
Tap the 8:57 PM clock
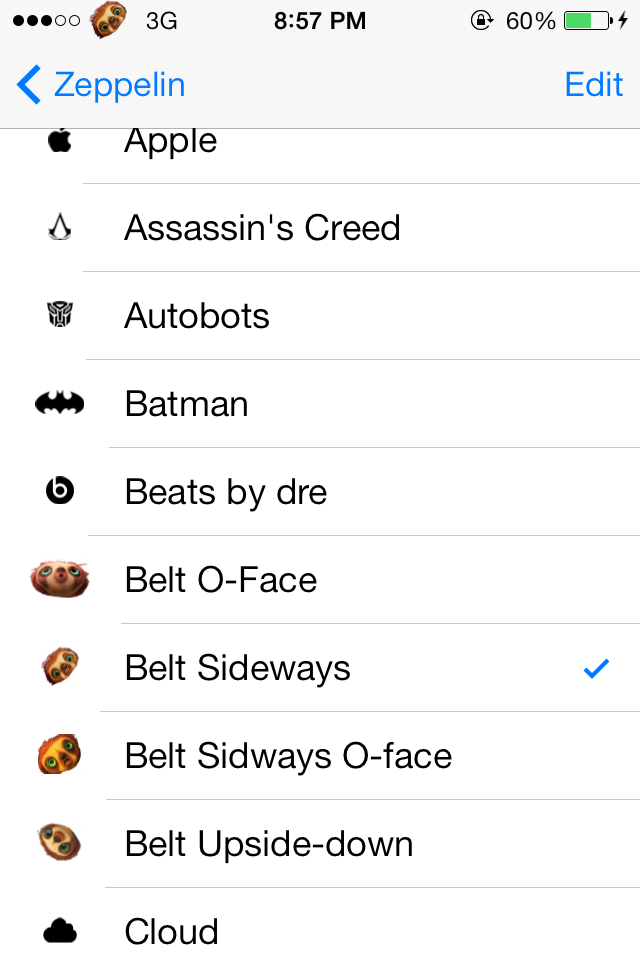tap(320, 20)
